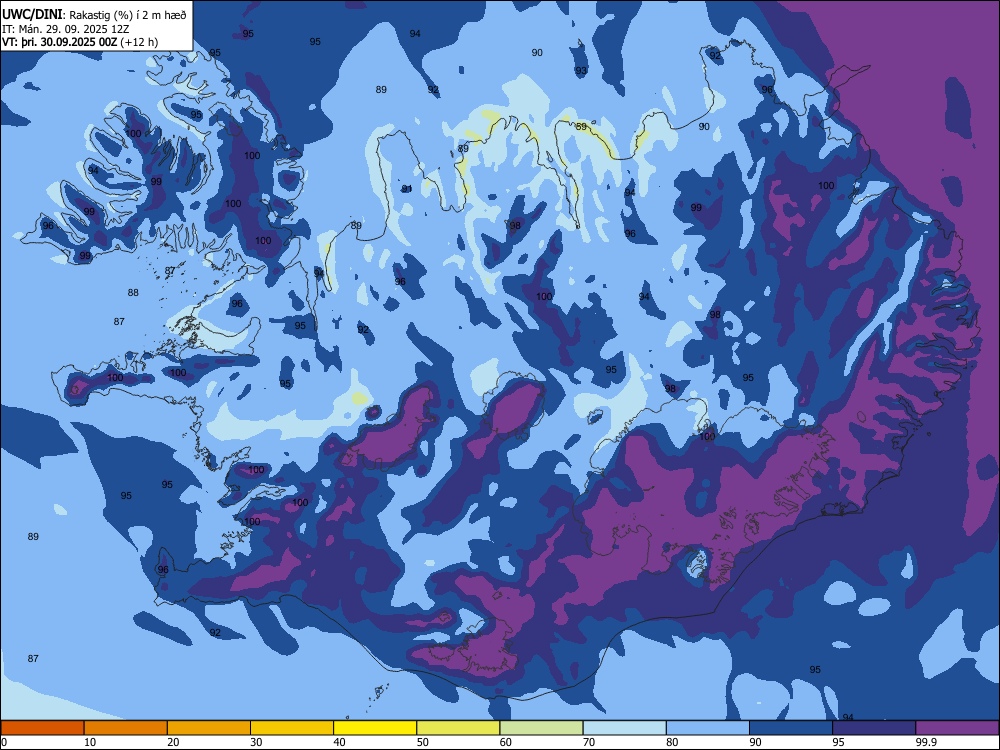
Task: Click the amber 20–30 legend swatch
Action: pos(209,728)
